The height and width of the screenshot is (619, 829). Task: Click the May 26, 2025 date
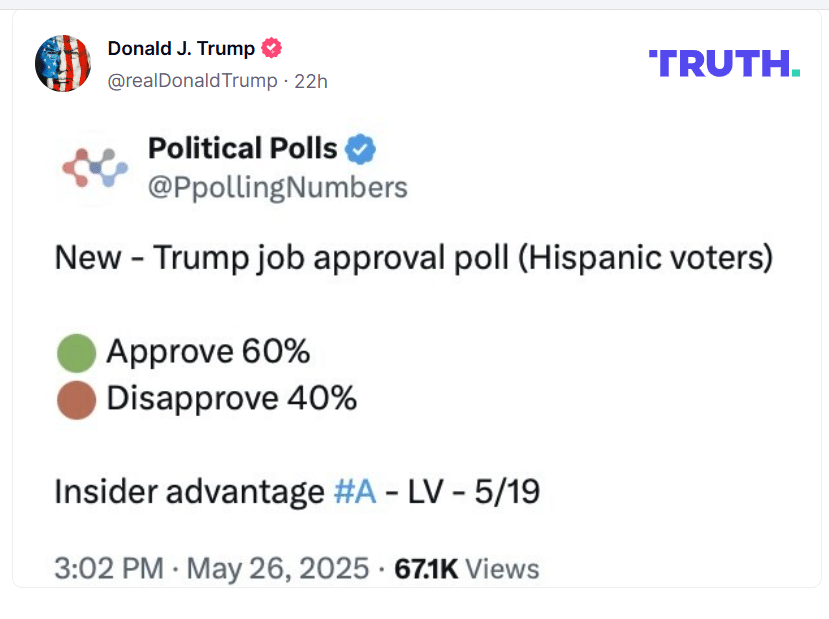(278, 569)
